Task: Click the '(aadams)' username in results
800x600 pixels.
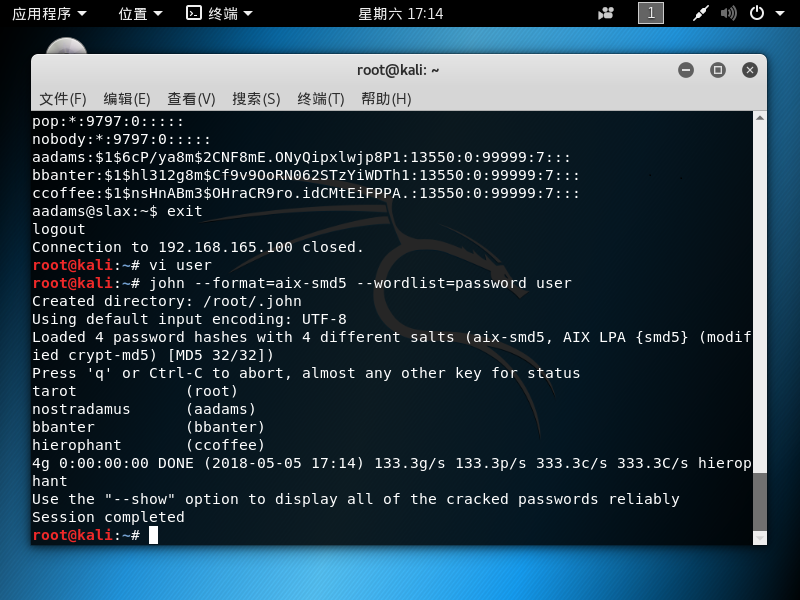Action: pyautogui.click(x=220, y=409)
